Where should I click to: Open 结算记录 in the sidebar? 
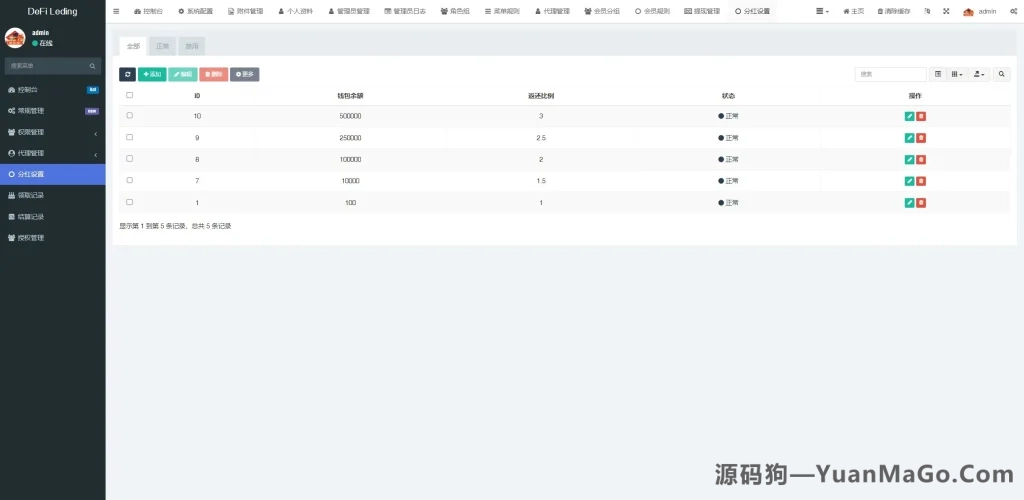tap(52, 217)
